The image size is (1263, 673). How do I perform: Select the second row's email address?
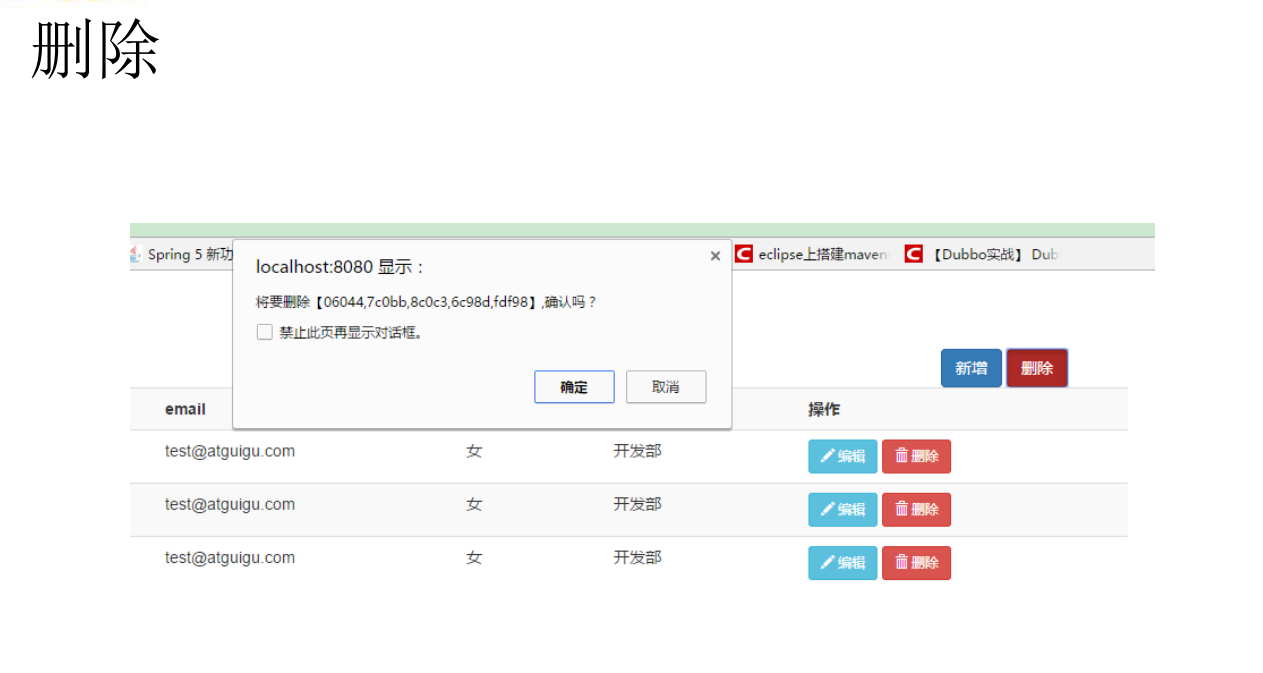coord(230,504)
